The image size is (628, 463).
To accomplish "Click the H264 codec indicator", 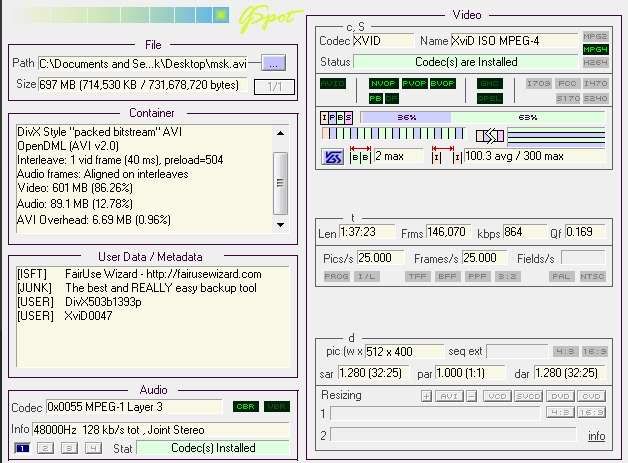I will 596,62.
